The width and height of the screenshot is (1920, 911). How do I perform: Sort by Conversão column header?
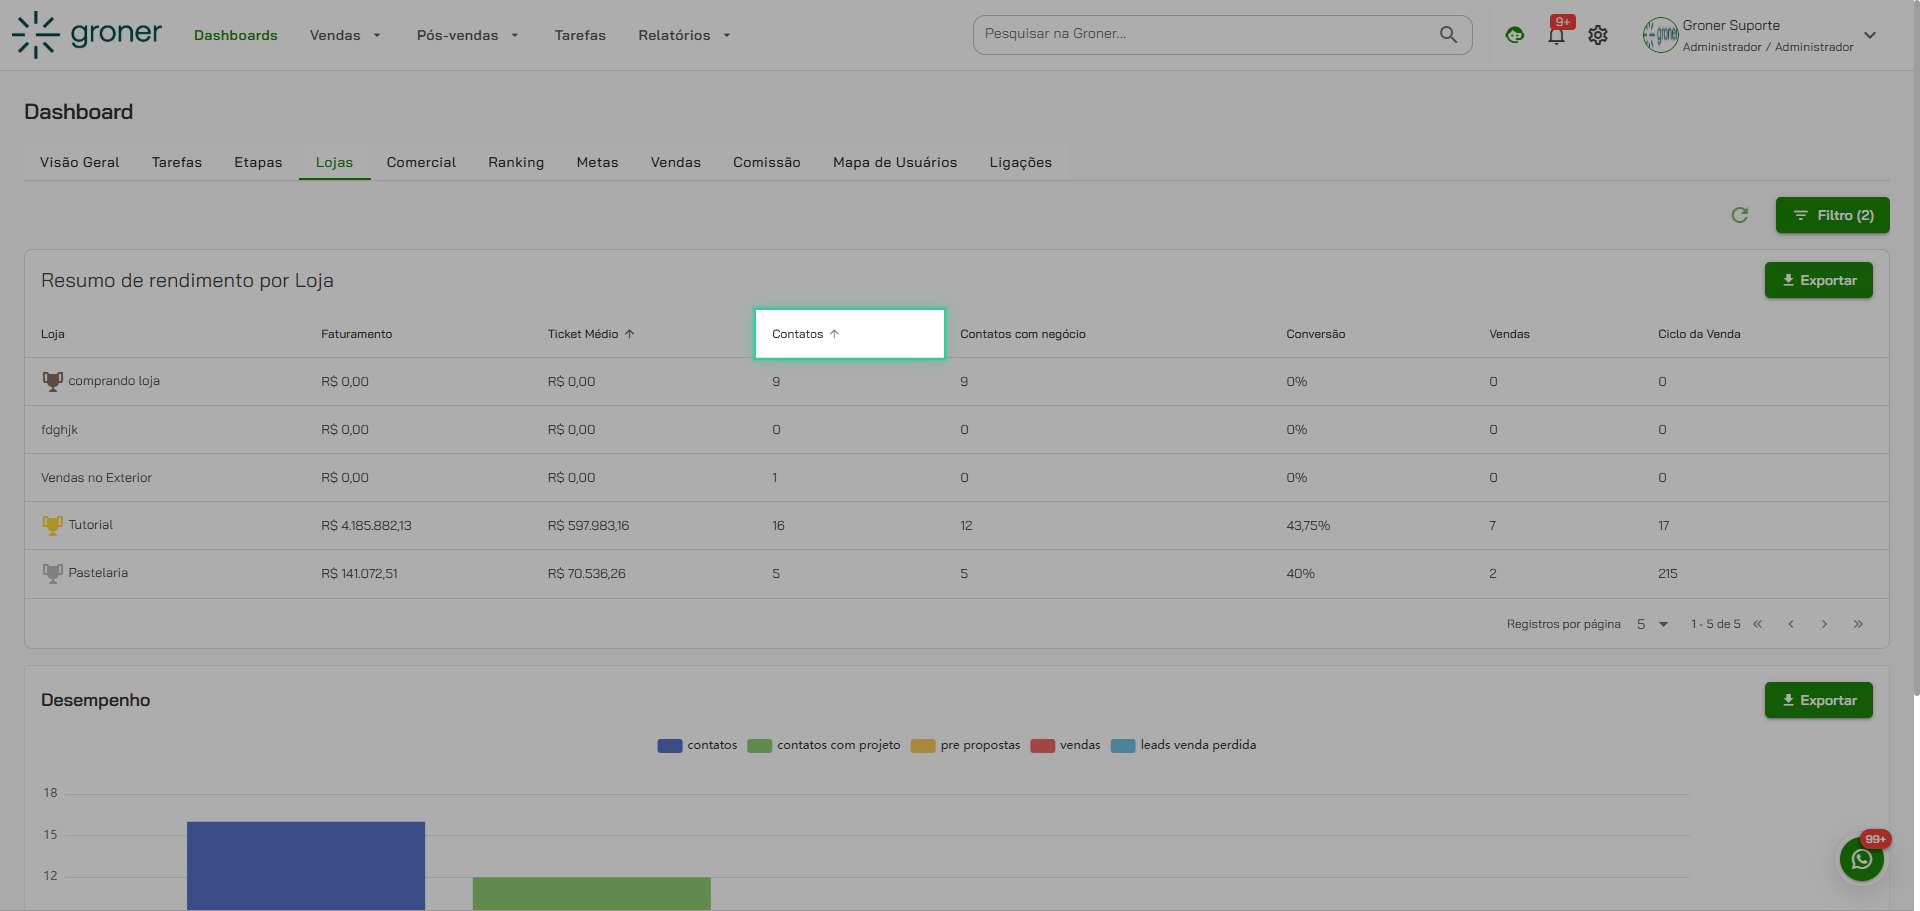pos(1315,334)
